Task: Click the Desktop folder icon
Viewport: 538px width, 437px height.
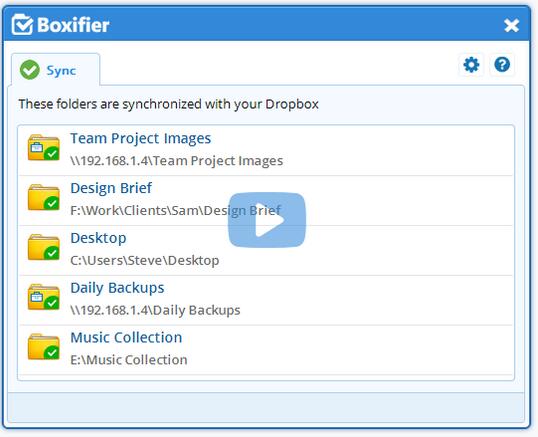Action: tap(44, 247)
